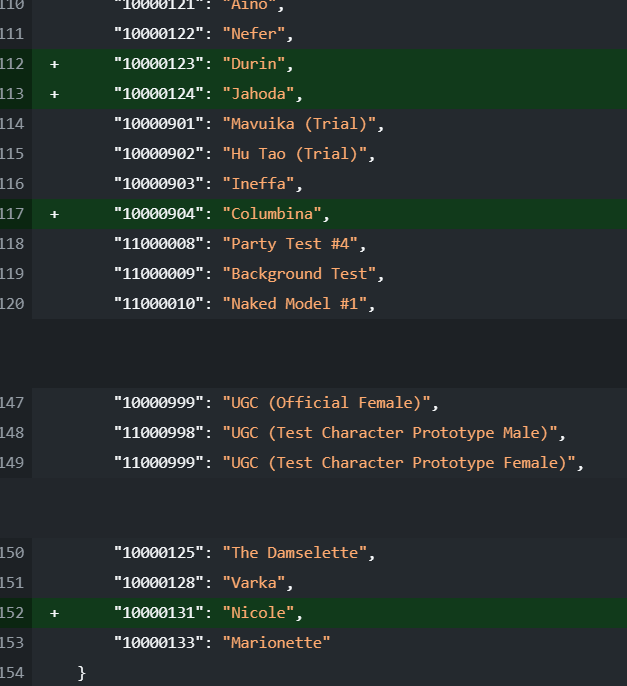
Task: Click "UGC (Test Character Prototype Male)"
Action: point(390,433)
